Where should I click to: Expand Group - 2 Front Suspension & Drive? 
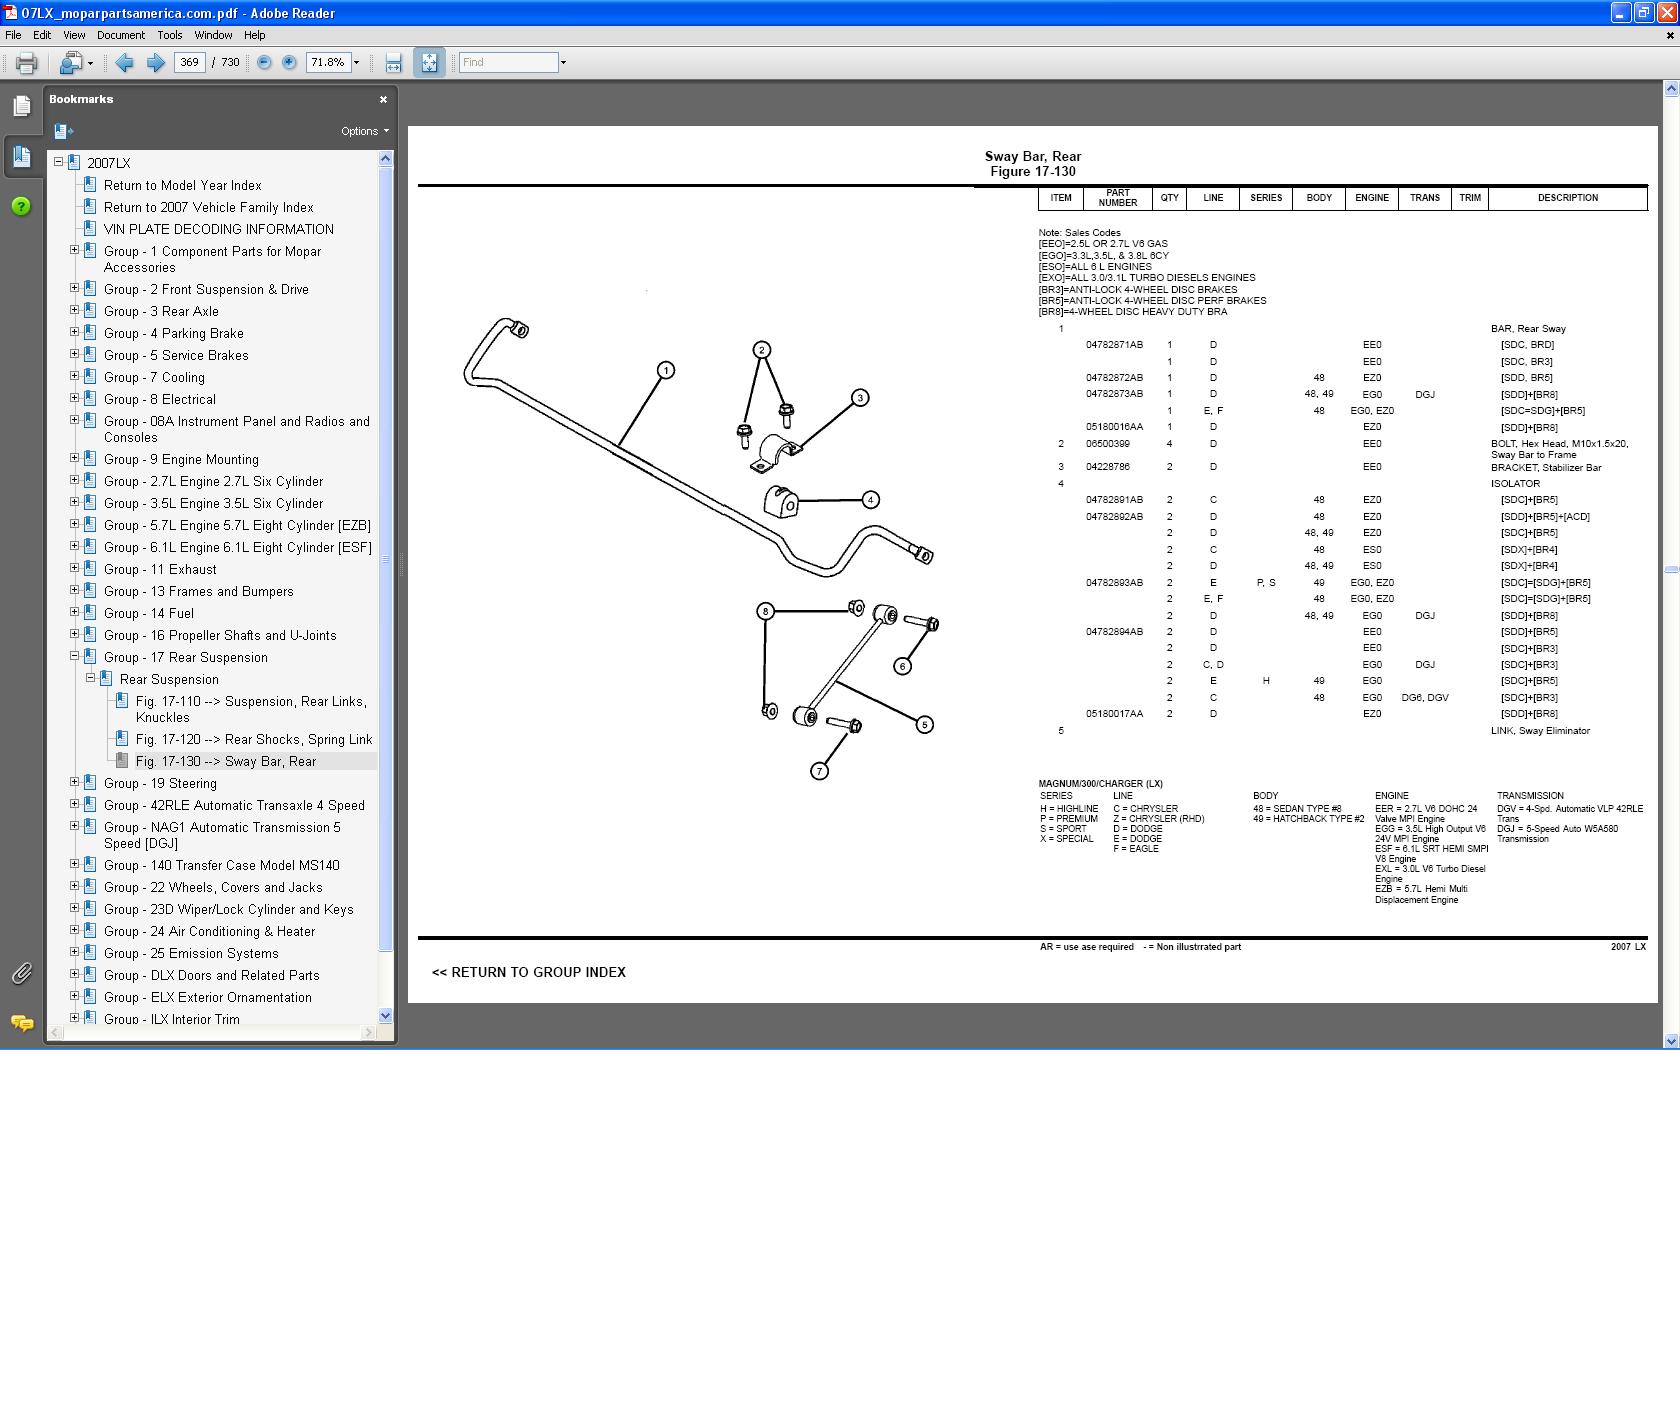coord(73,288)
